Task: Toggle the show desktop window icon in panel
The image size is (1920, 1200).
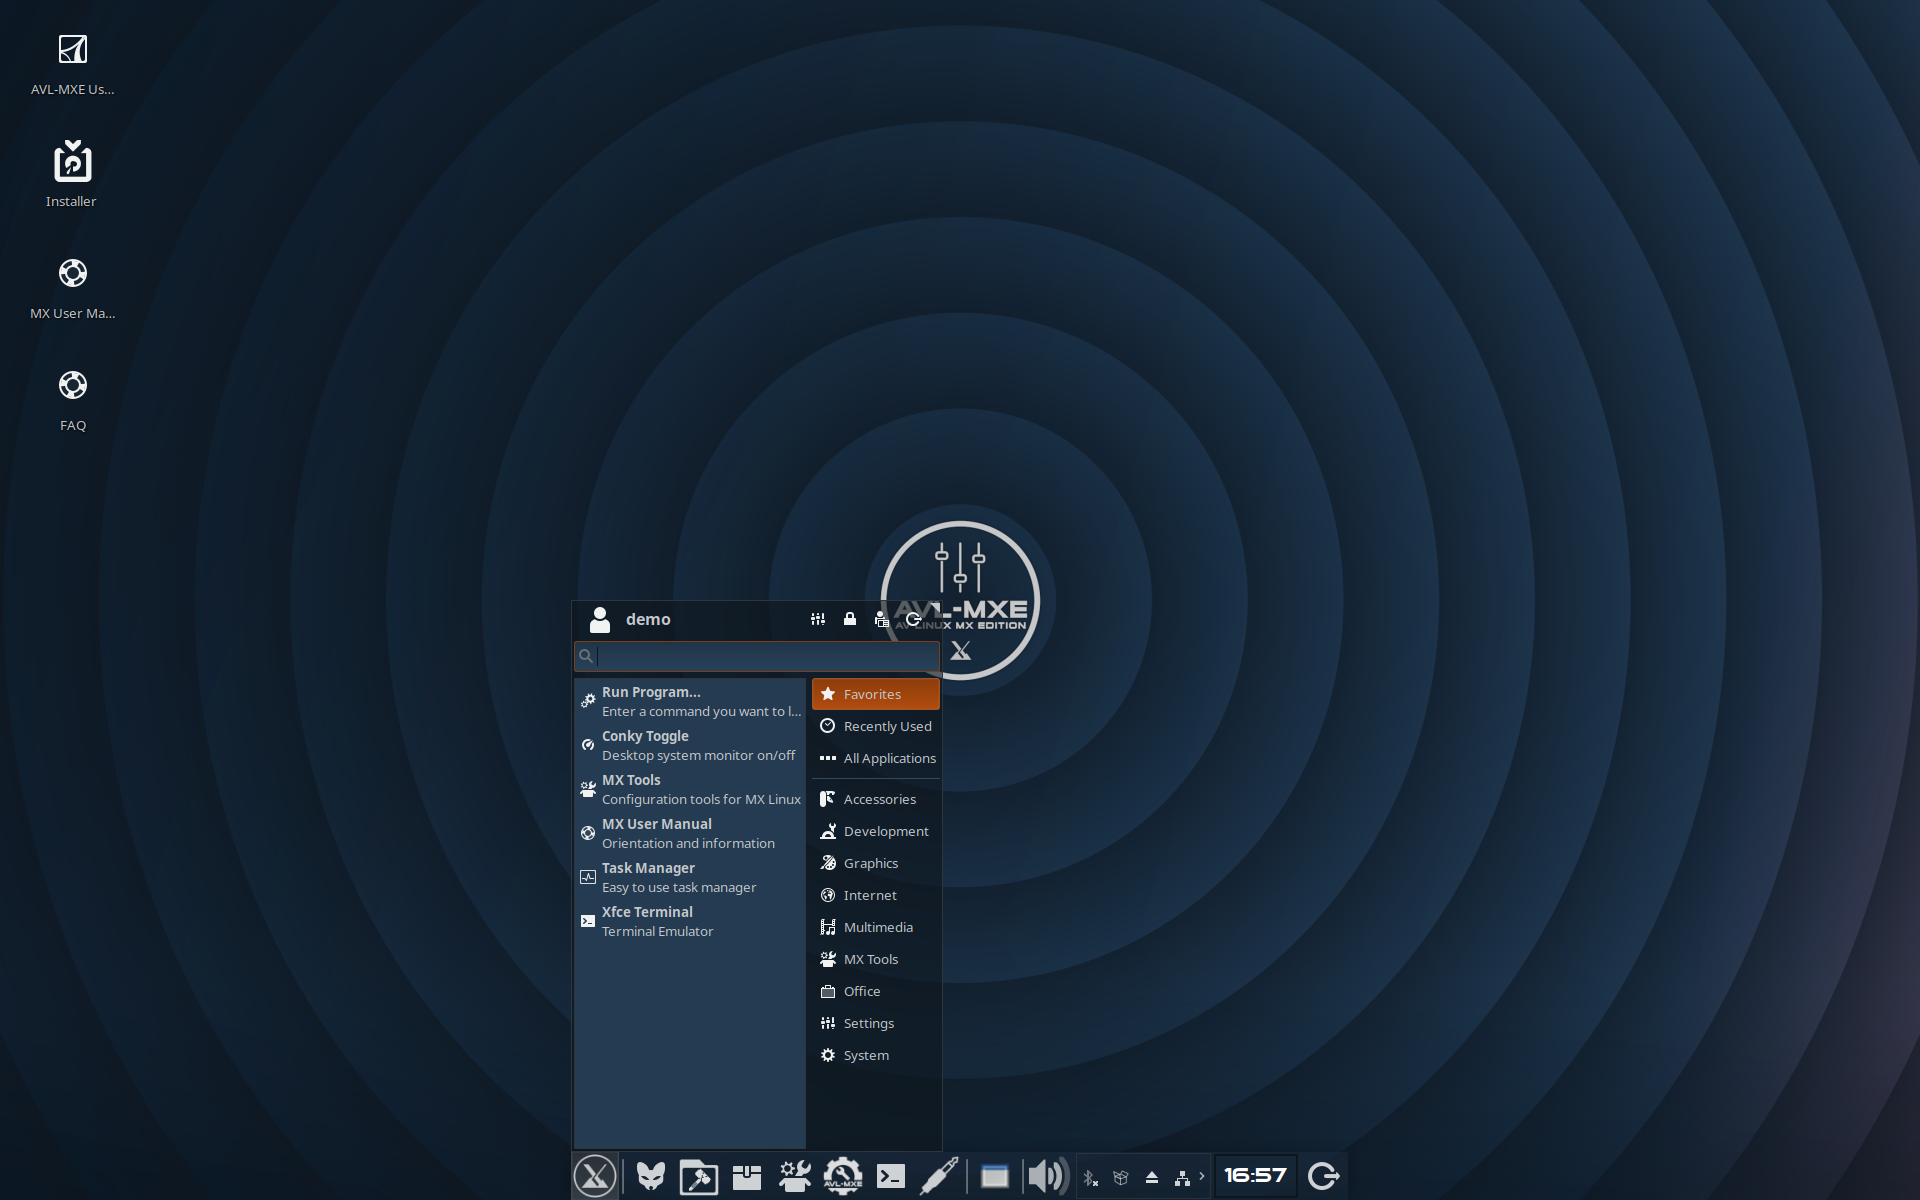Action: (x=994, y=1176)
